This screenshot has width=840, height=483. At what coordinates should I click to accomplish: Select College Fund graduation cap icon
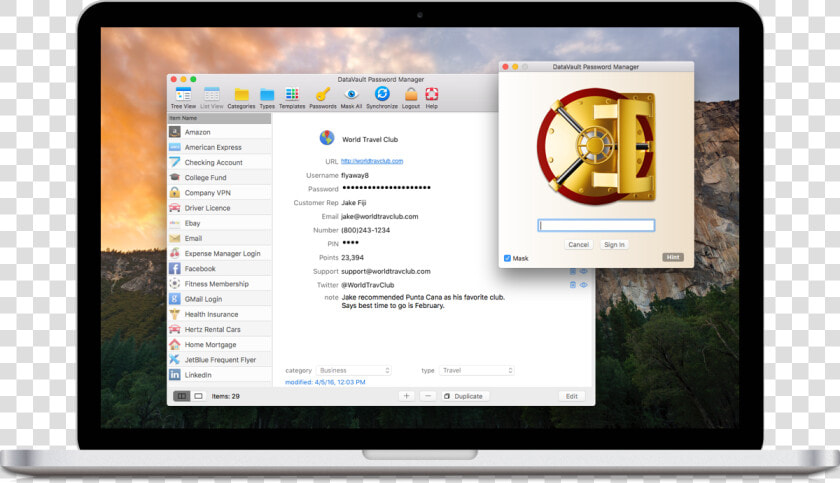coord(175,177)
